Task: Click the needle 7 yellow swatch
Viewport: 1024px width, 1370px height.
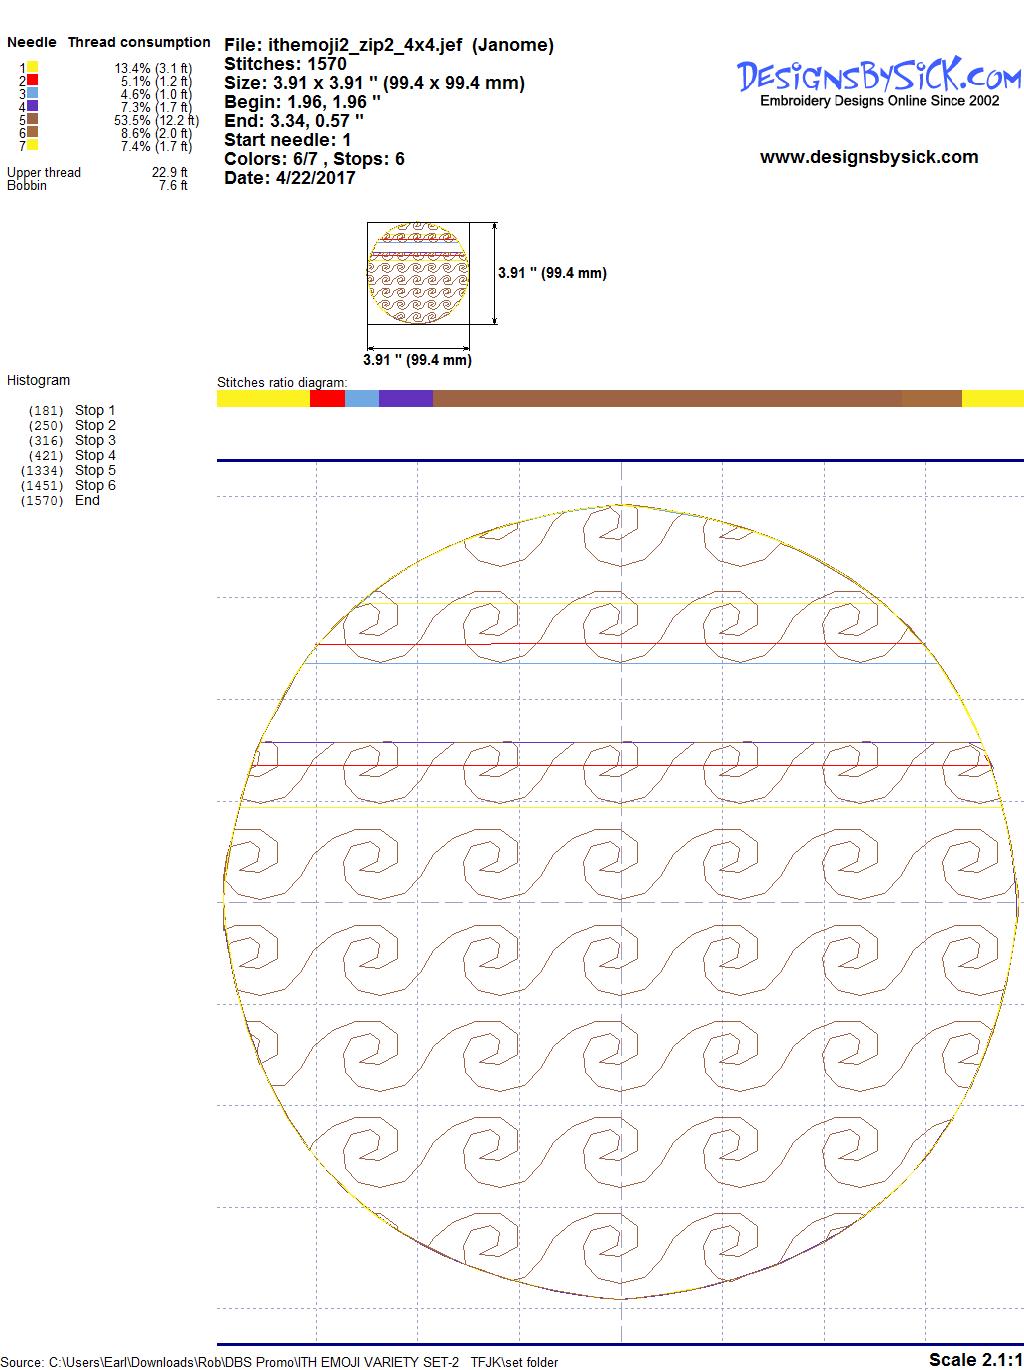Action: point(33,146)
